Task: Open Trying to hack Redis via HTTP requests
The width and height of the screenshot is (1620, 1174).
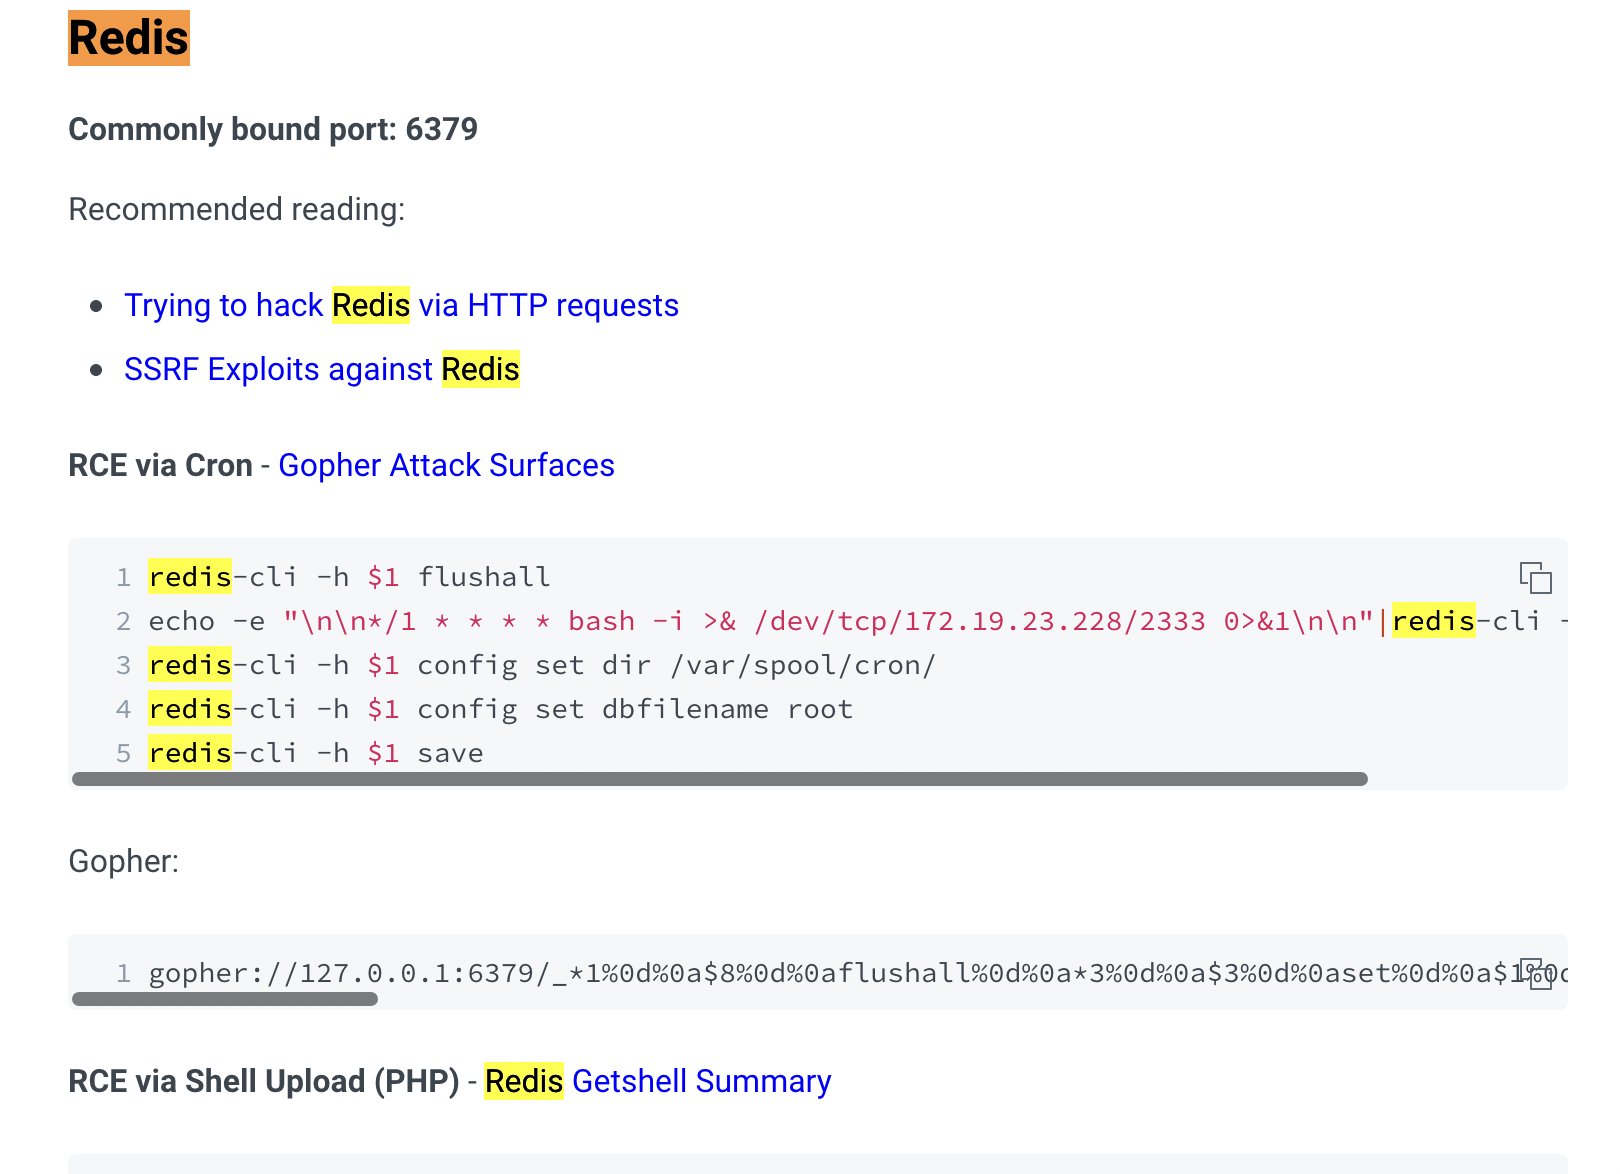Action: point(401,305)
